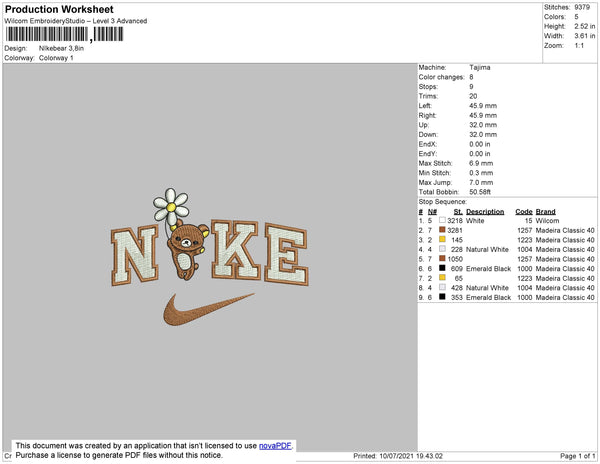Image resolution: width=600 pixels, height=464 pixels.
Task: Select stitch count '353' in row 9
Action: tap(457, 297)
